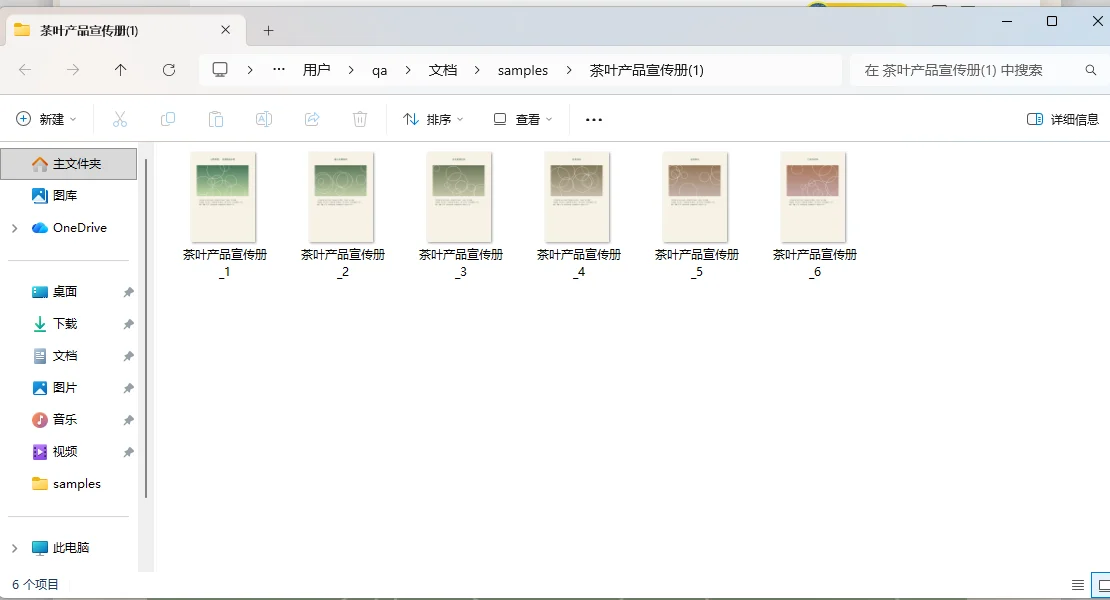1110x600 pixels.
Task: Navigate to 文档 in breadcrumb
Action: pos(442,70)
